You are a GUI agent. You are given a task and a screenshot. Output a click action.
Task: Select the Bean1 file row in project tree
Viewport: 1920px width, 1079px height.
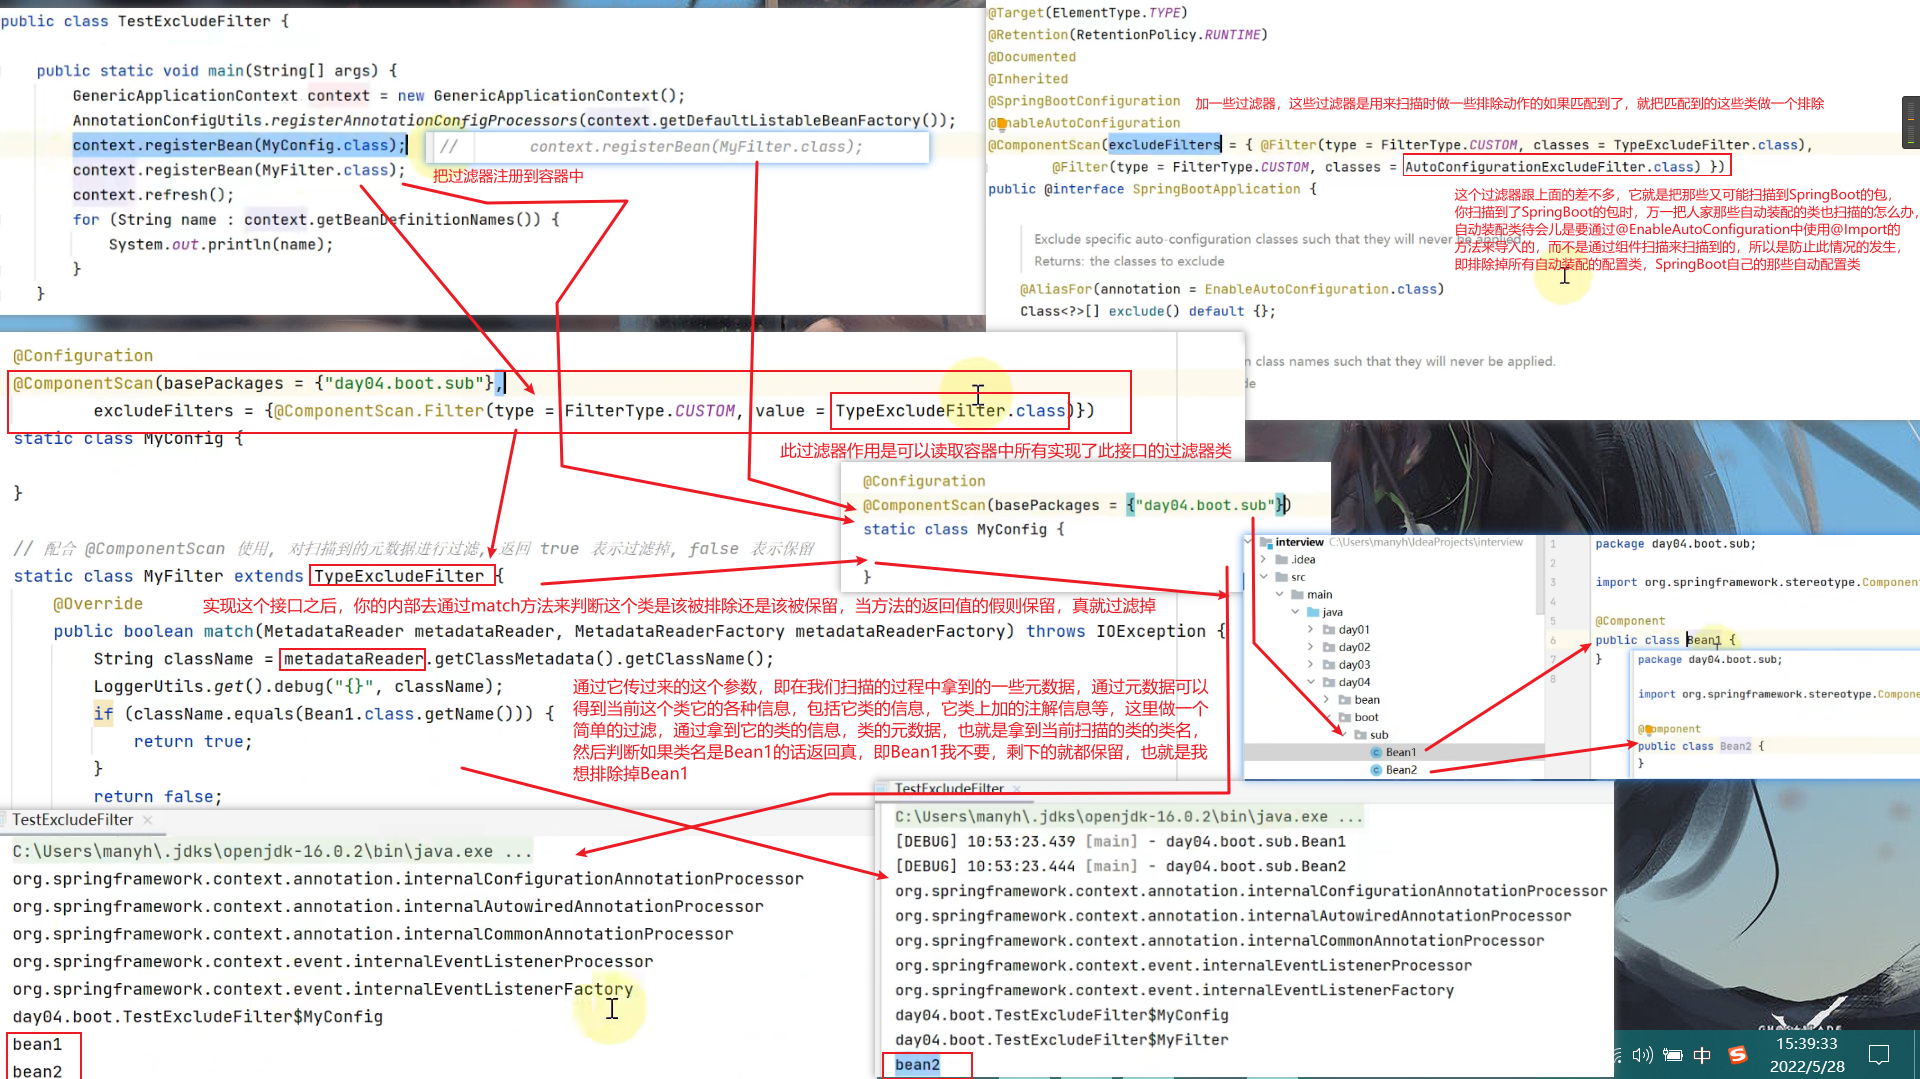[x=1394, y=752]
